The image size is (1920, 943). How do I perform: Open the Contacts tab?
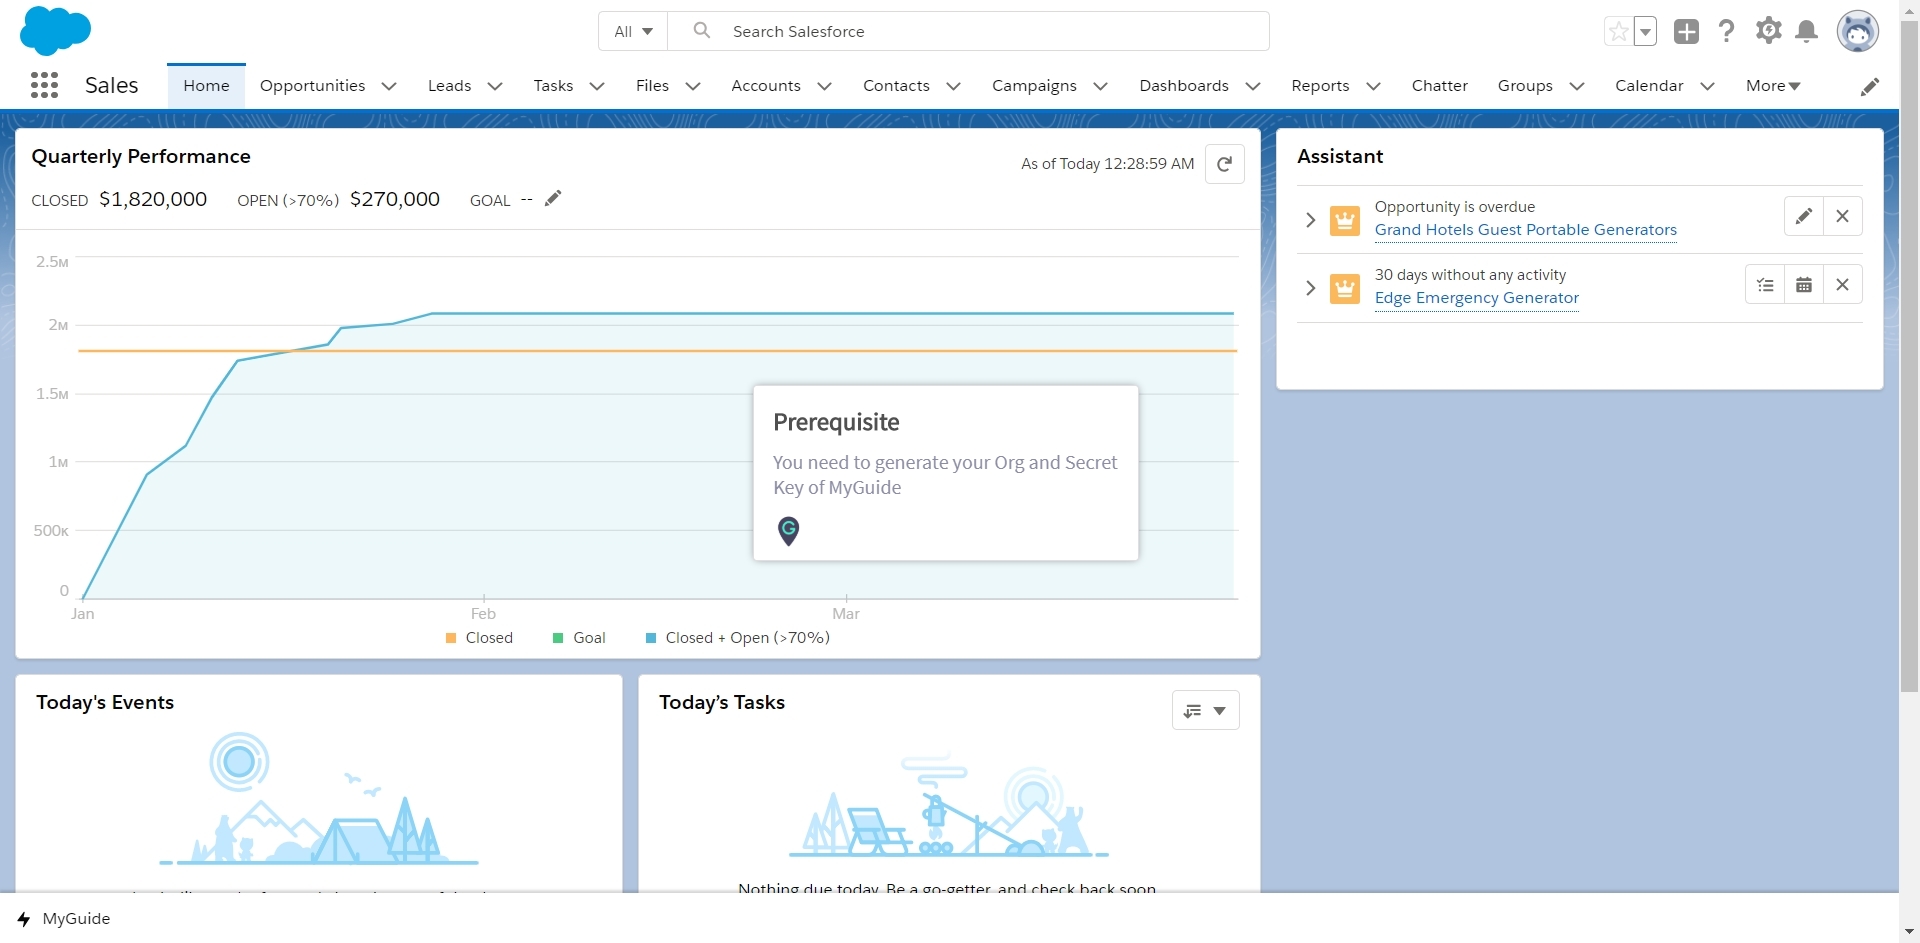point(896,86)
